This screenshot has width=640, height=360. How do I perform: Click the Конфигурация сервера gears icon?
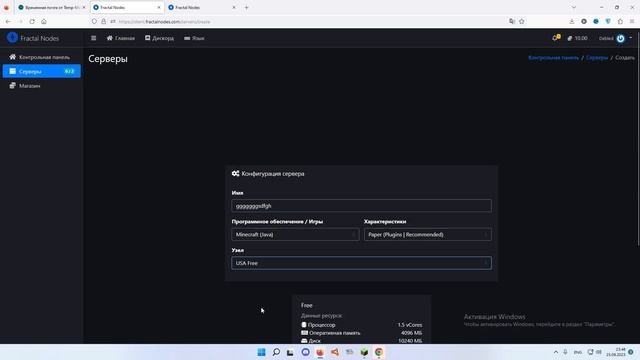[236, 173]
